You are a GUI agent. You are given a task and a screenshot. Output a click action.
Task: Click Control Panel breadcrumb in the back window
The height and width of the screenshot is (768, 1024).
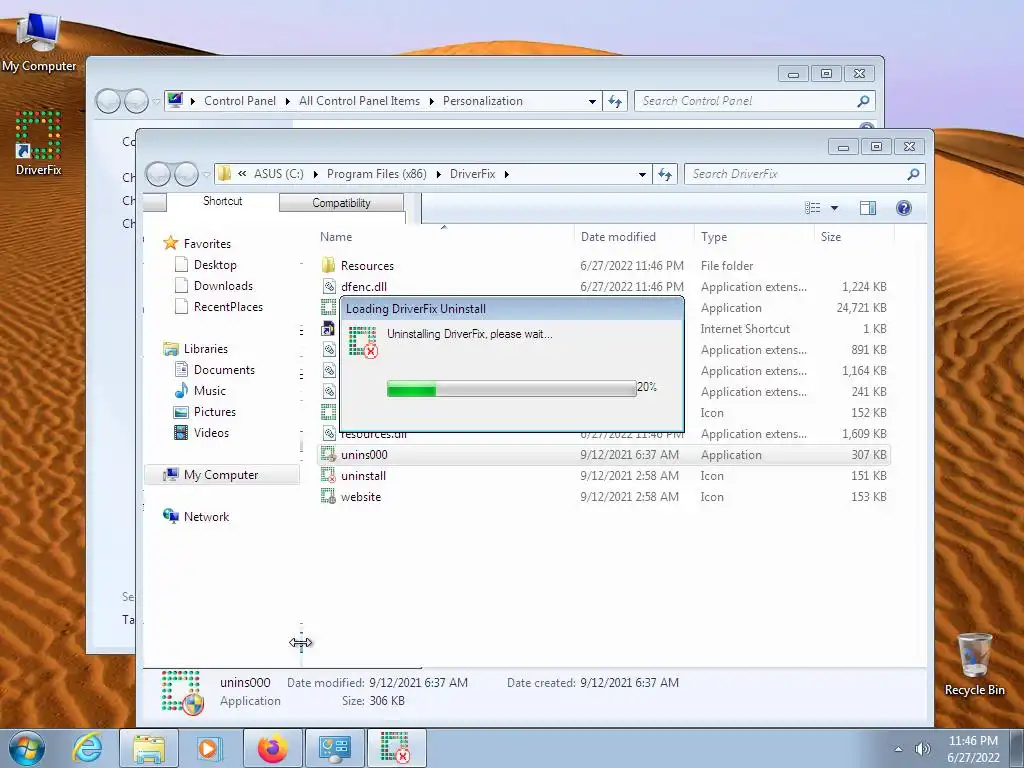(240, 101)
